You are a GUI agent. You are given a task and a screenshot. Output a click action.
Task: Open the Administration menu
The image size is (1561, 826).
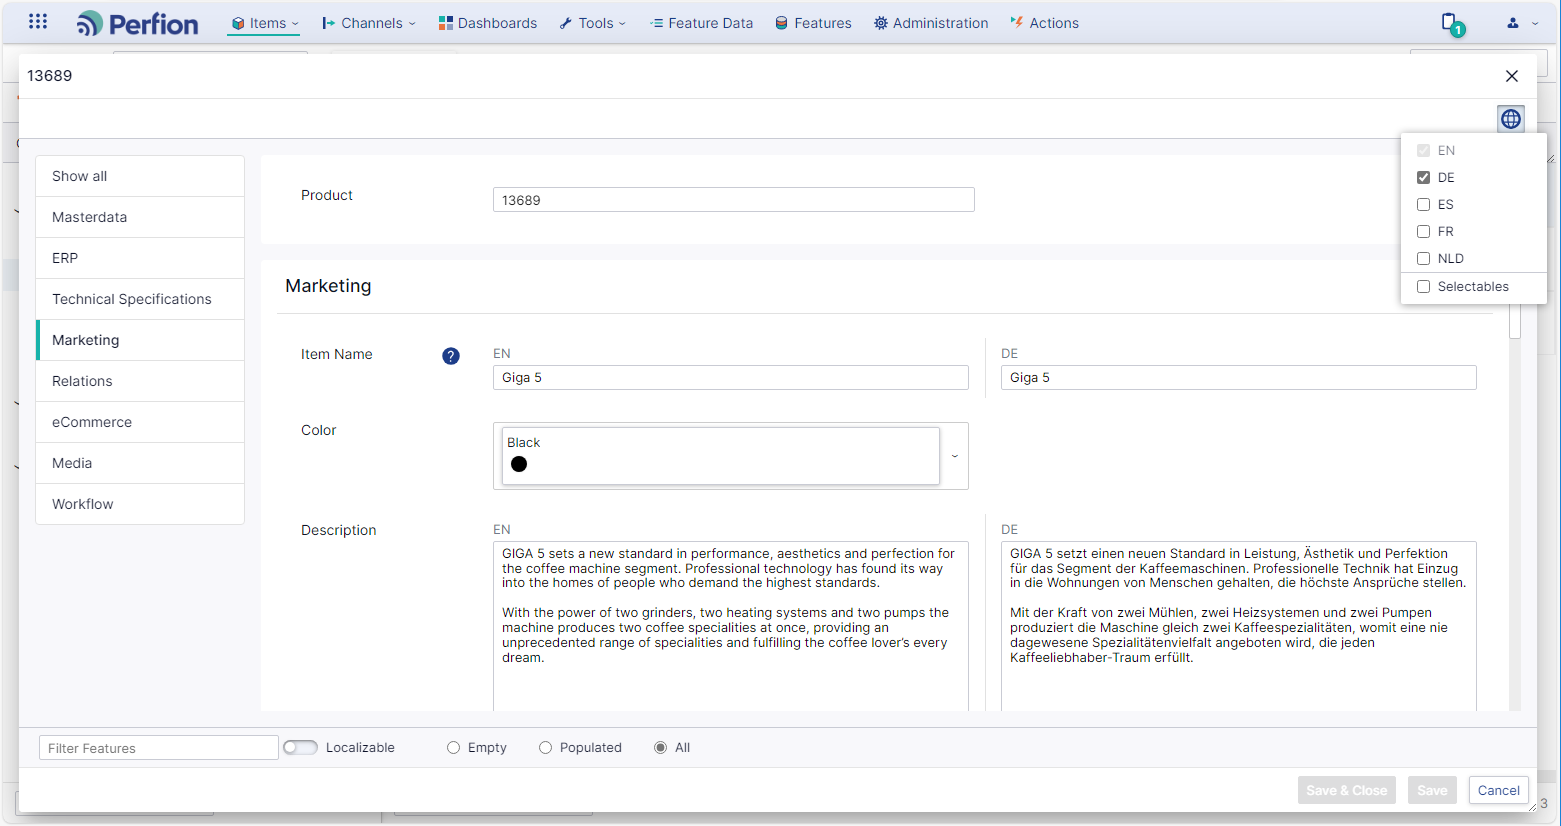[x=931, y=23]
